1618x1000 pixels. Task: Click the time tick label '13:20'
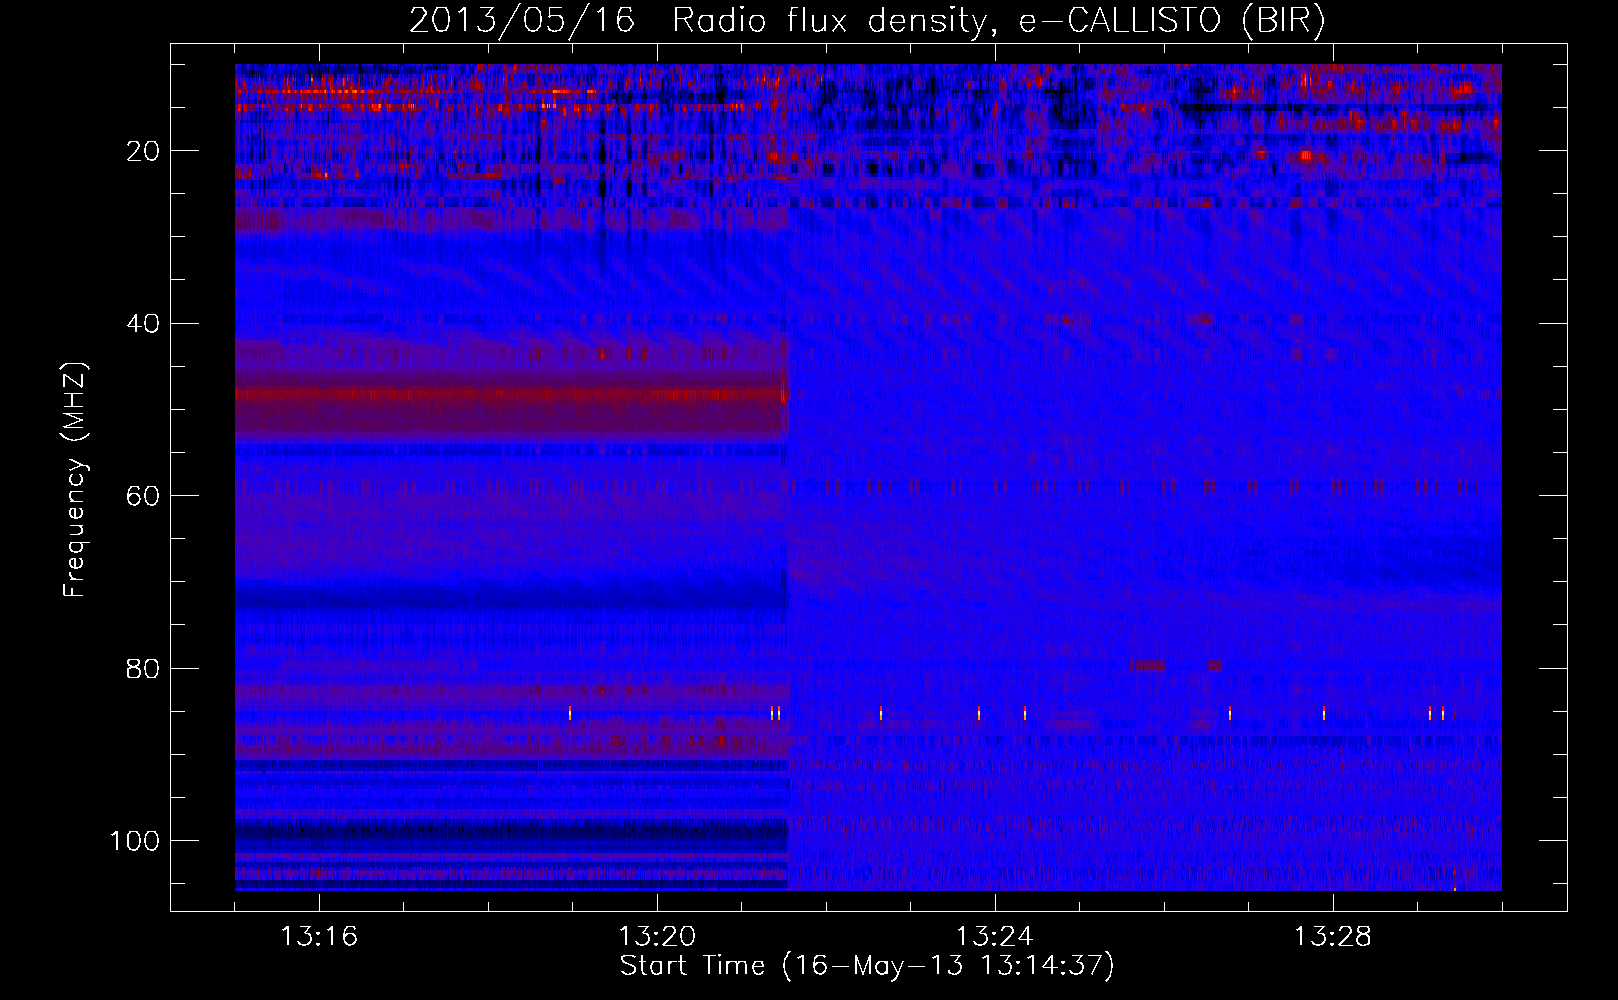657,937
